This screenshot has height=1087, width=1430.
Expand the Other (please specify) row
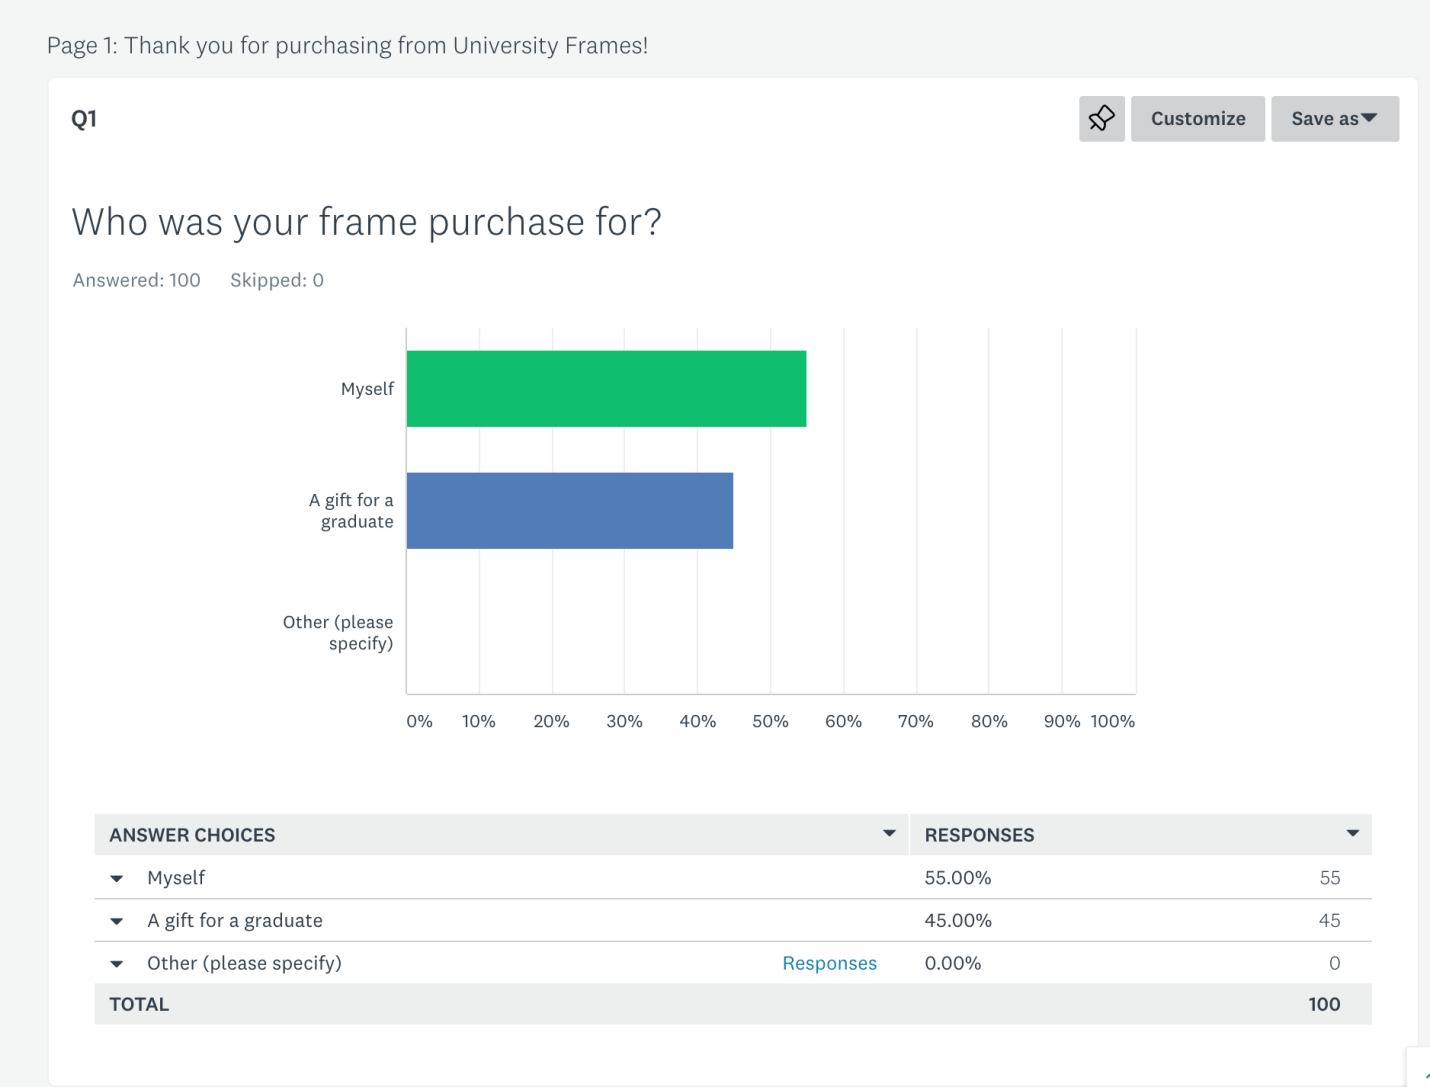pyautogui.click(x=117, y=963)
